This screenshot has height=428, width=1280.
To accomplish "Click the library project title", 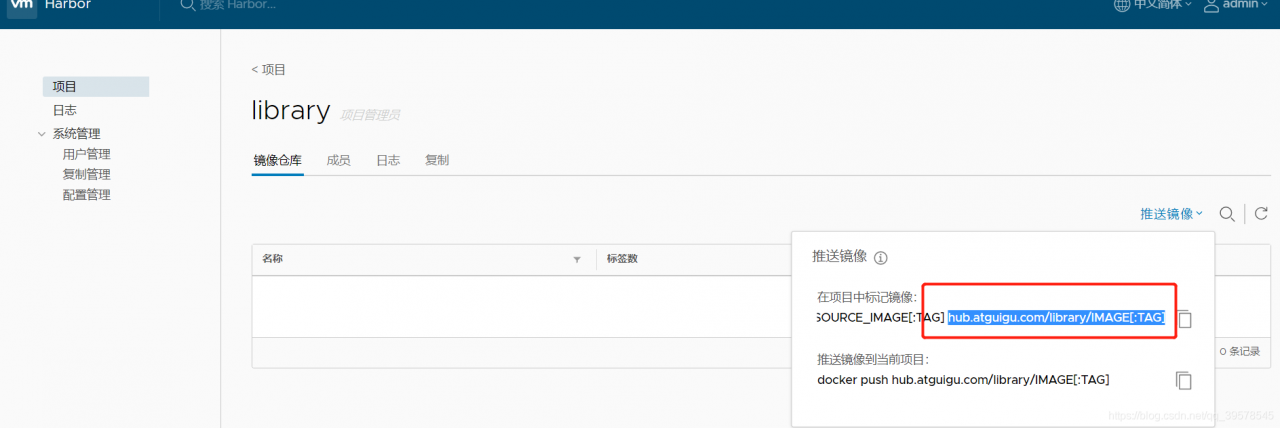I will coord(290,110).
